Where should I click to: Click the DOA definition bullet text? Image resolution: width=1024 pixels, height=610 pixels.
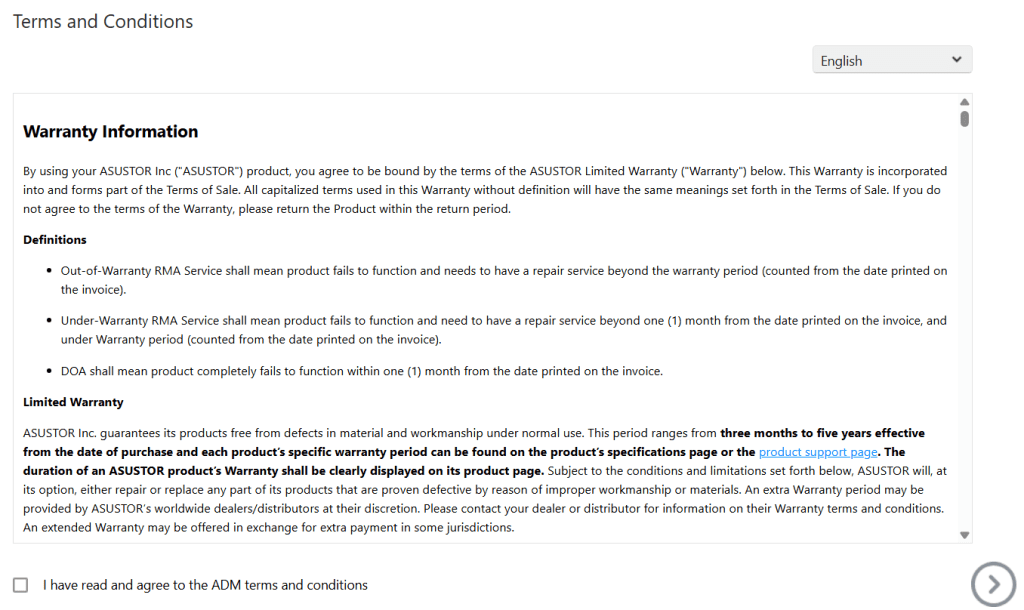tap(360, 371)
